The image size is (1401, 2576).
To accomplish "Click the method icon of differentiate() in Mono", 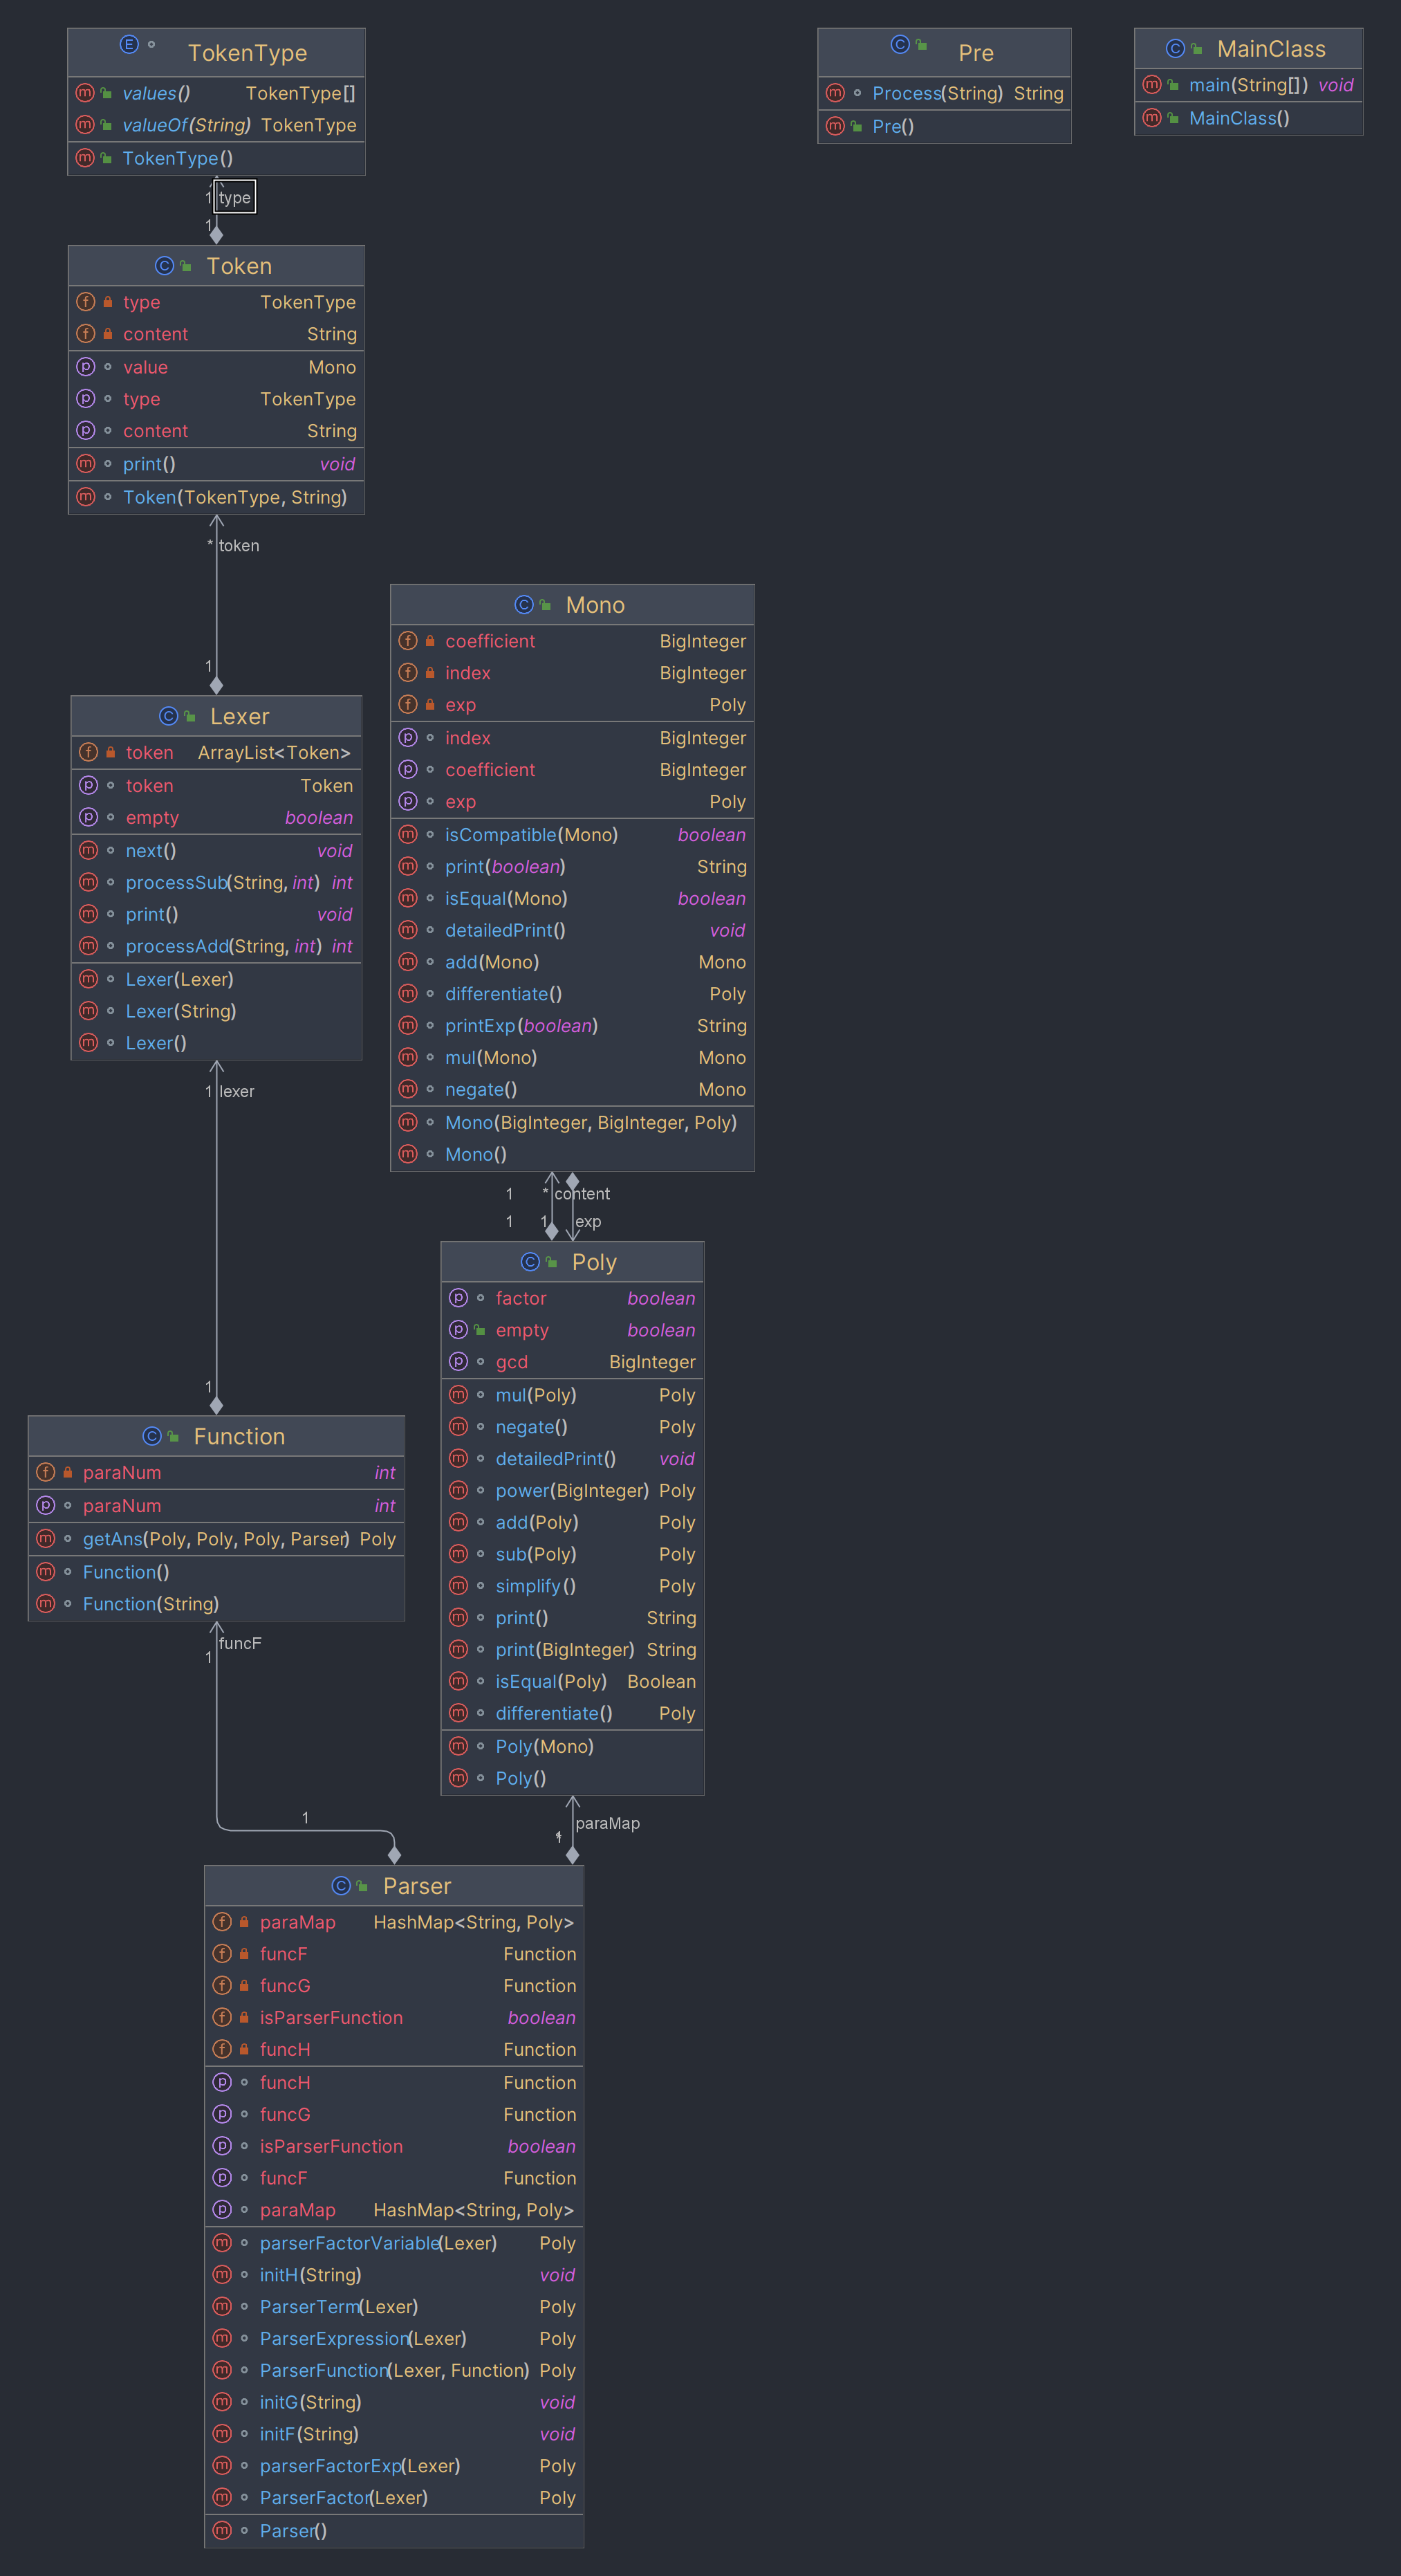I will 408,994.
